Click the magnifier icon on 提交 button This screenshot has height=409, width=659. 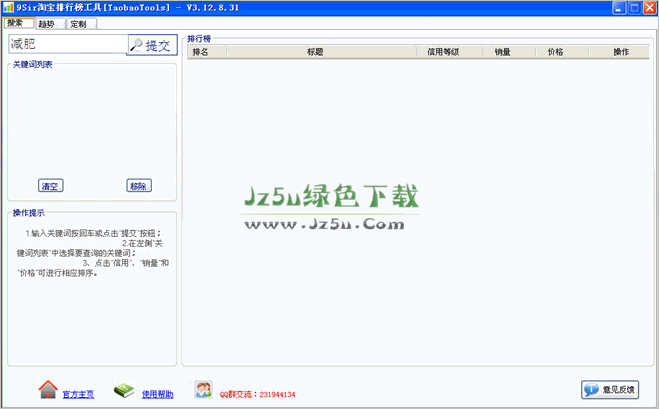click(x=136, y=45)
